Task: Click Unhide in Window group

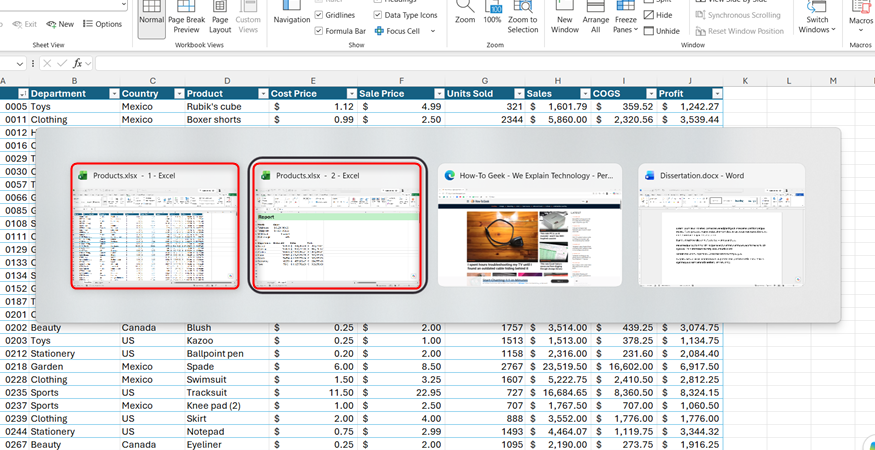Action: click(662, 31)
